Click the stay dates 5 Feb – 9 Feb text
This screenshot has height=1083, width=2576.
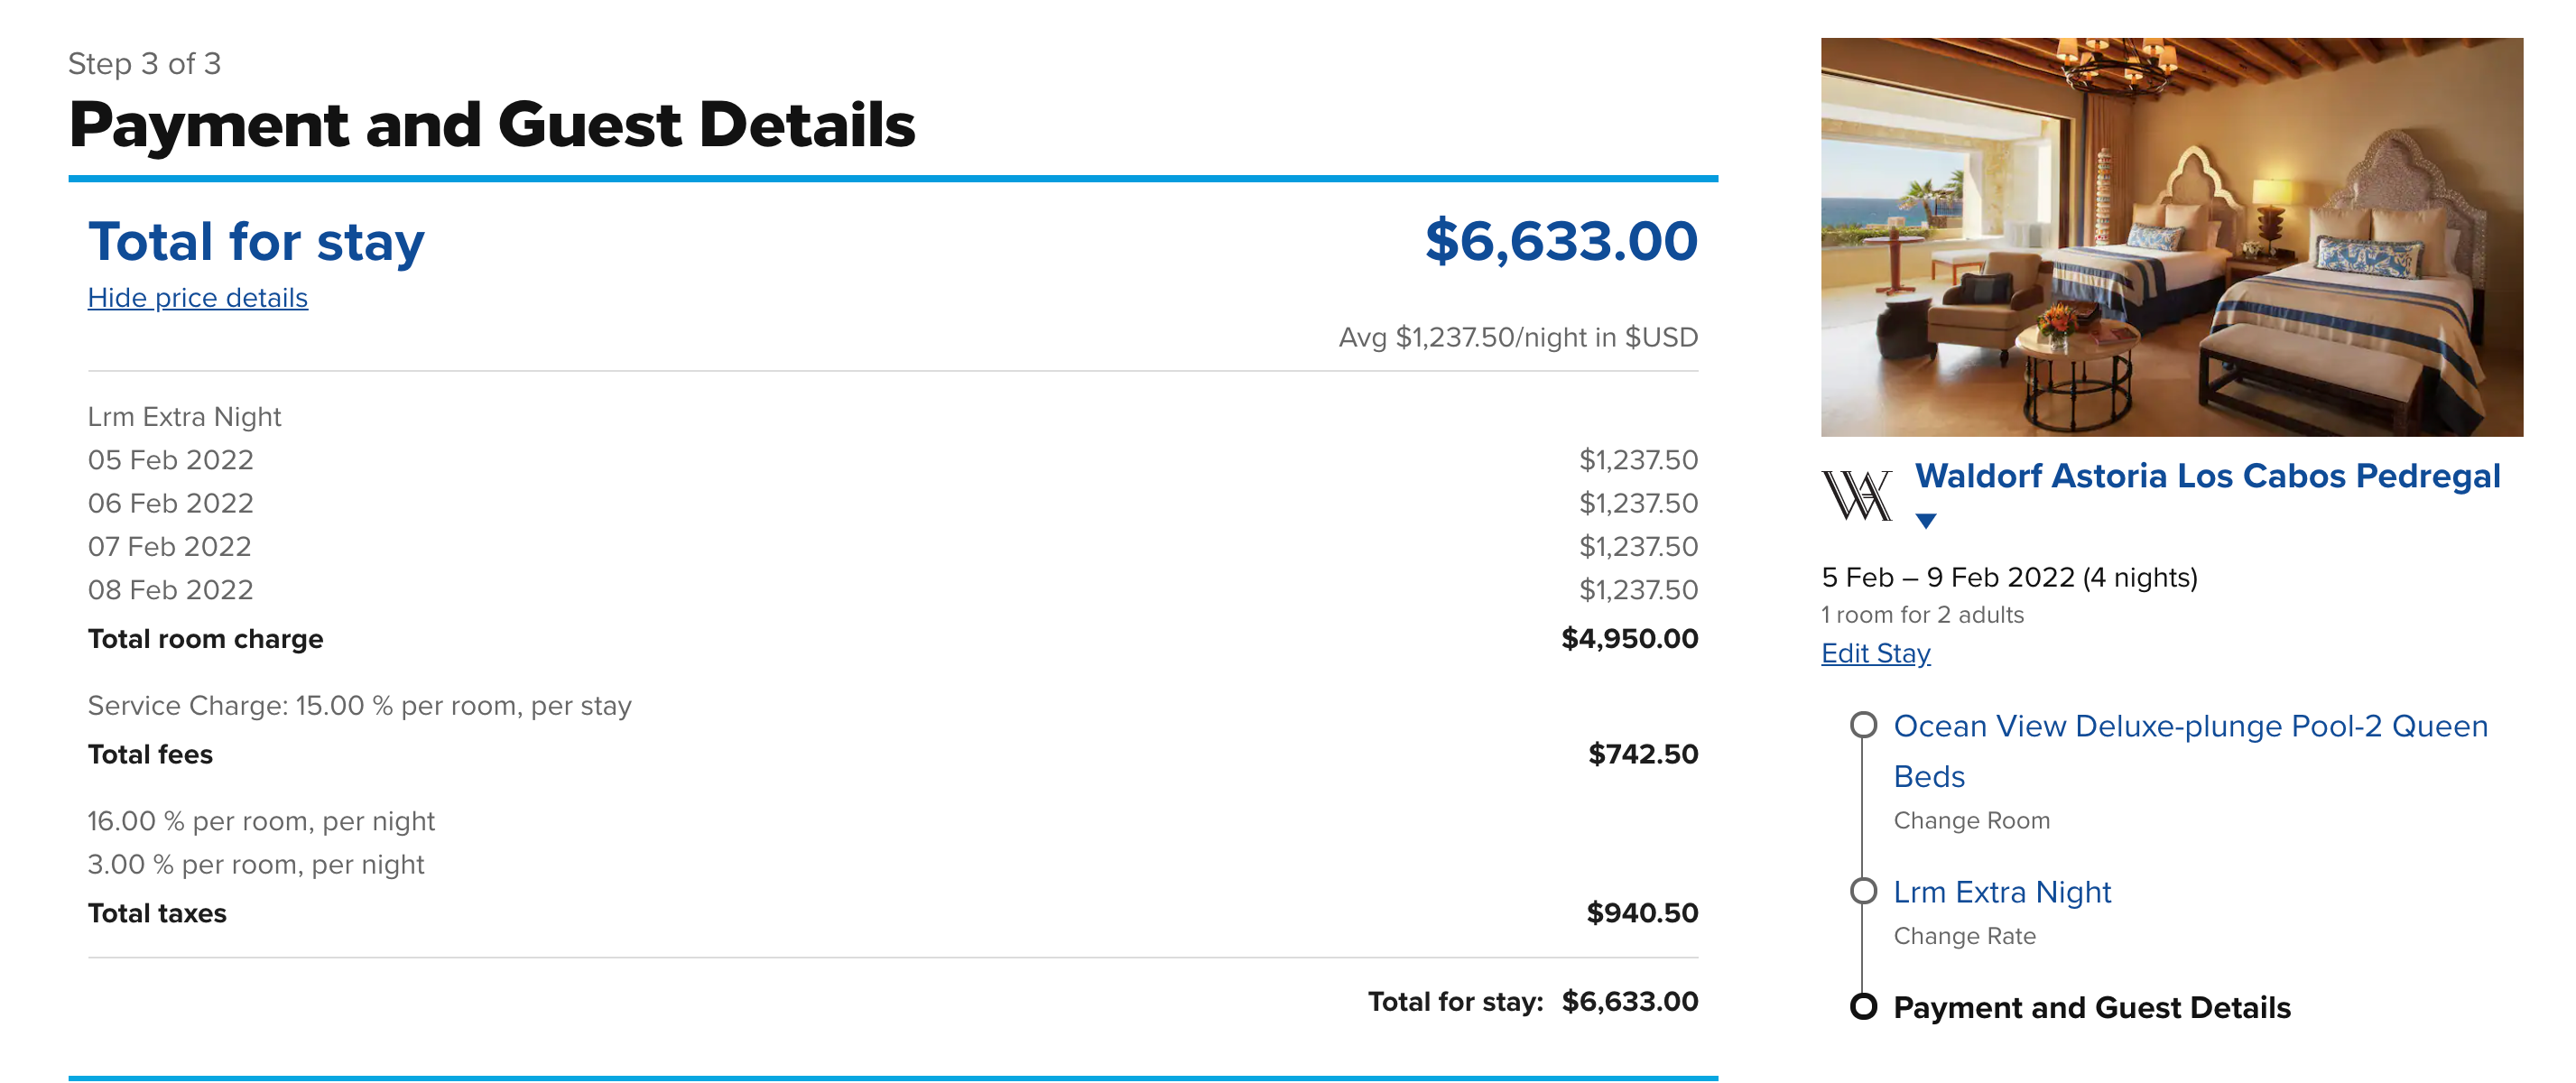click(x=2008, y=578)
